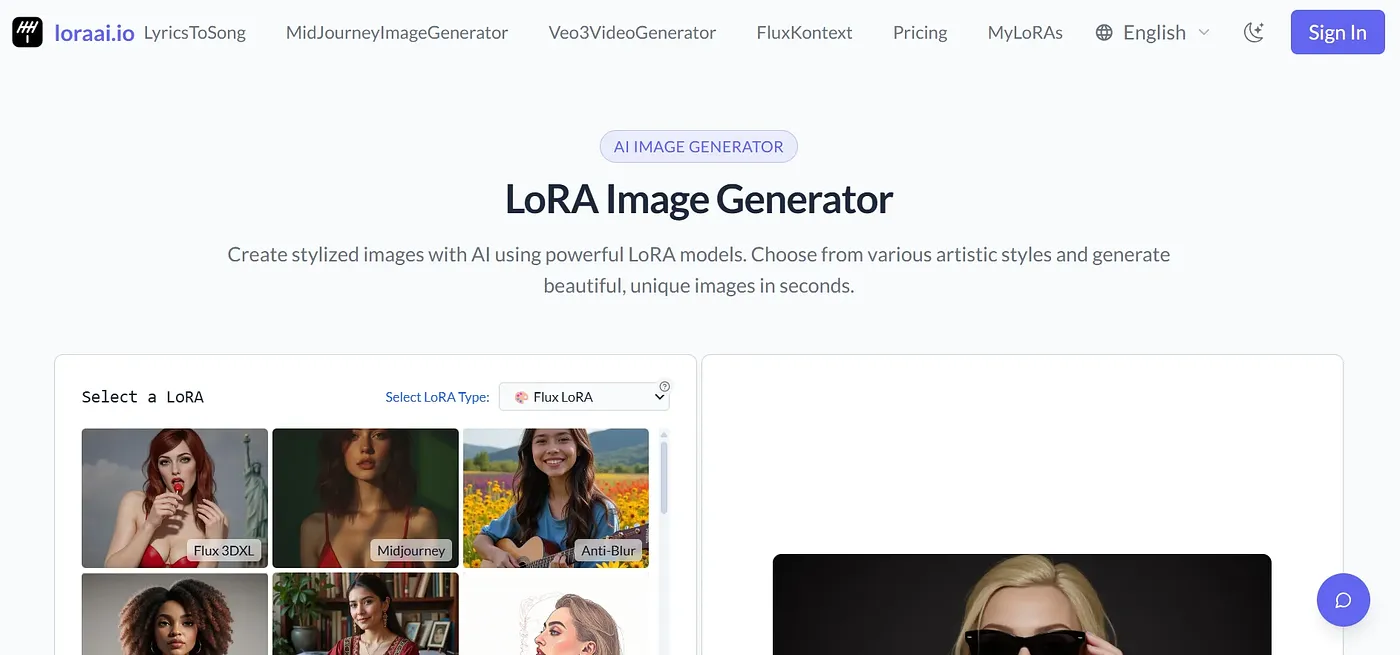Click the 'Select a LoRA' heading

click(143, 397)
